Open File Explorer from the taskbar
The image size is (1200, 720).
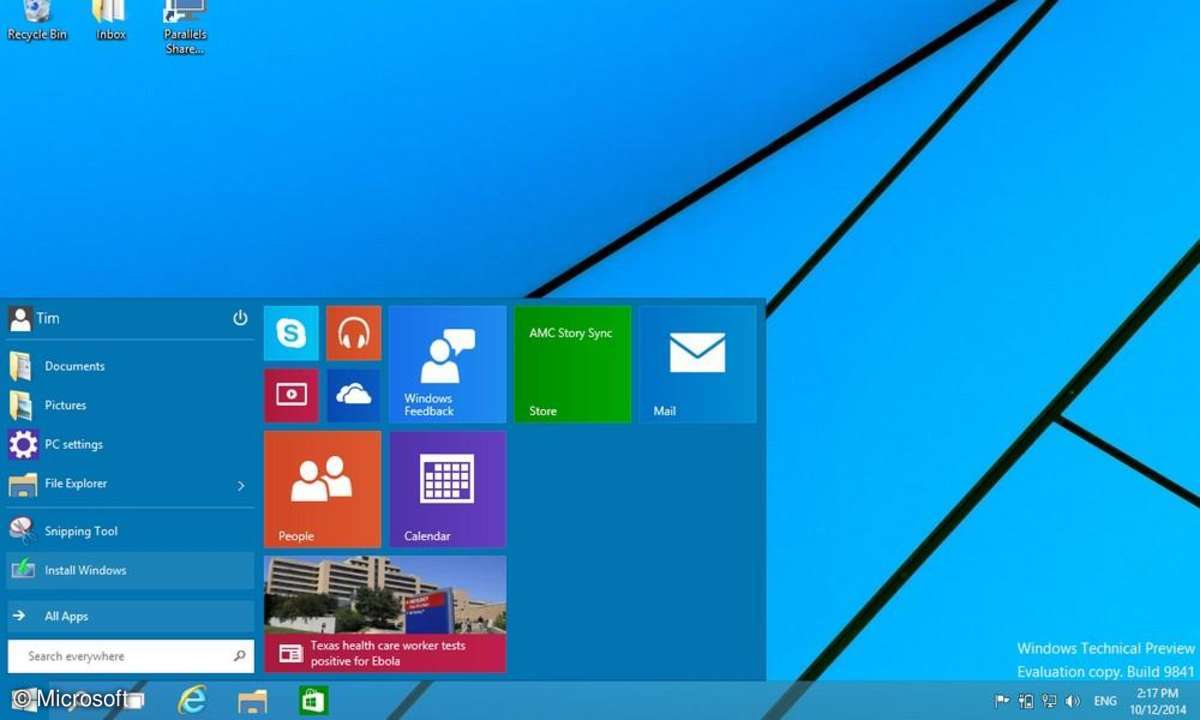tap(252, 701)
